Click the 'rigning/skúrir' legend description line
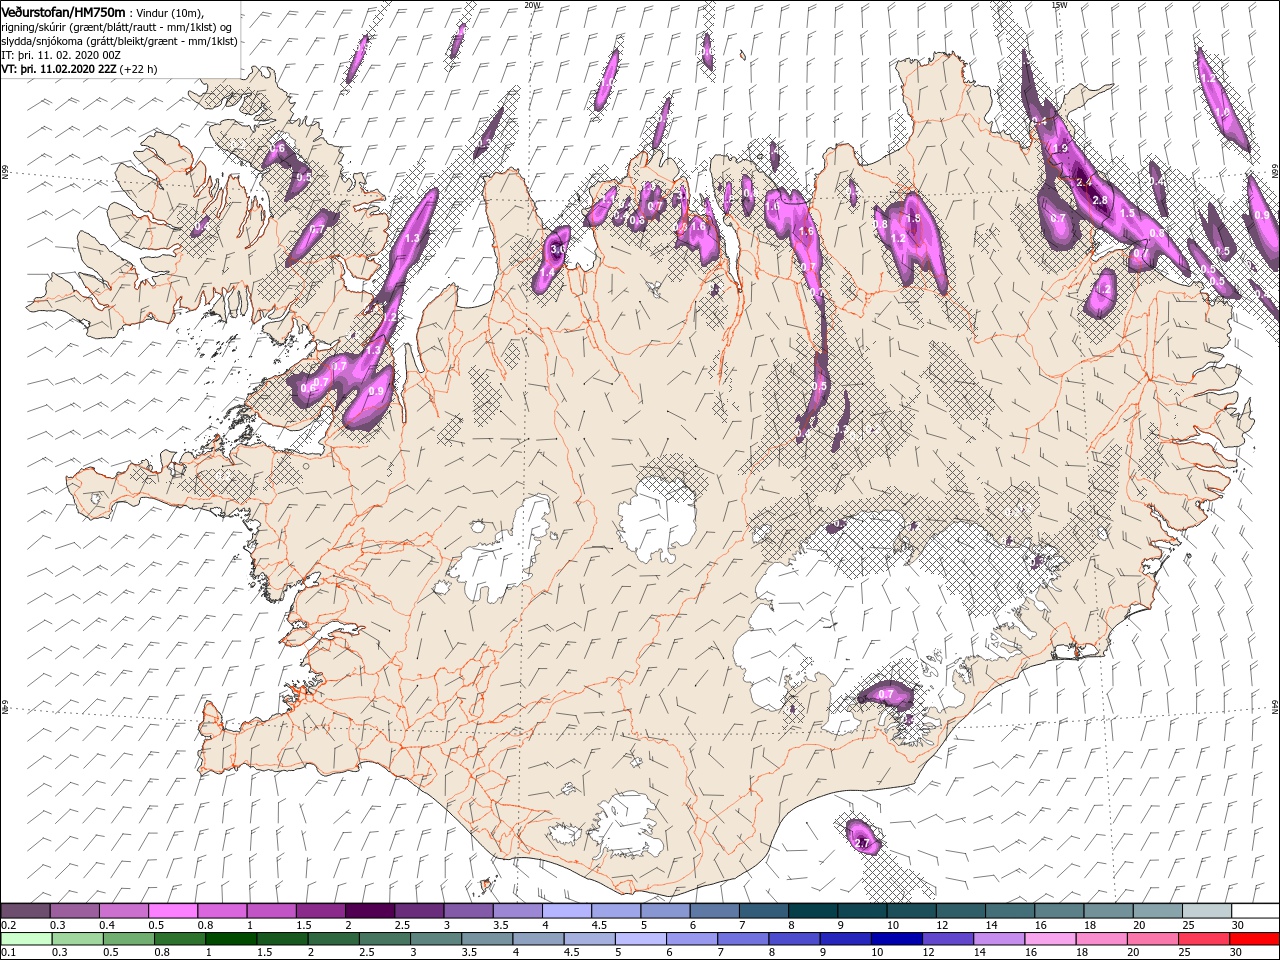 [117, 26]
